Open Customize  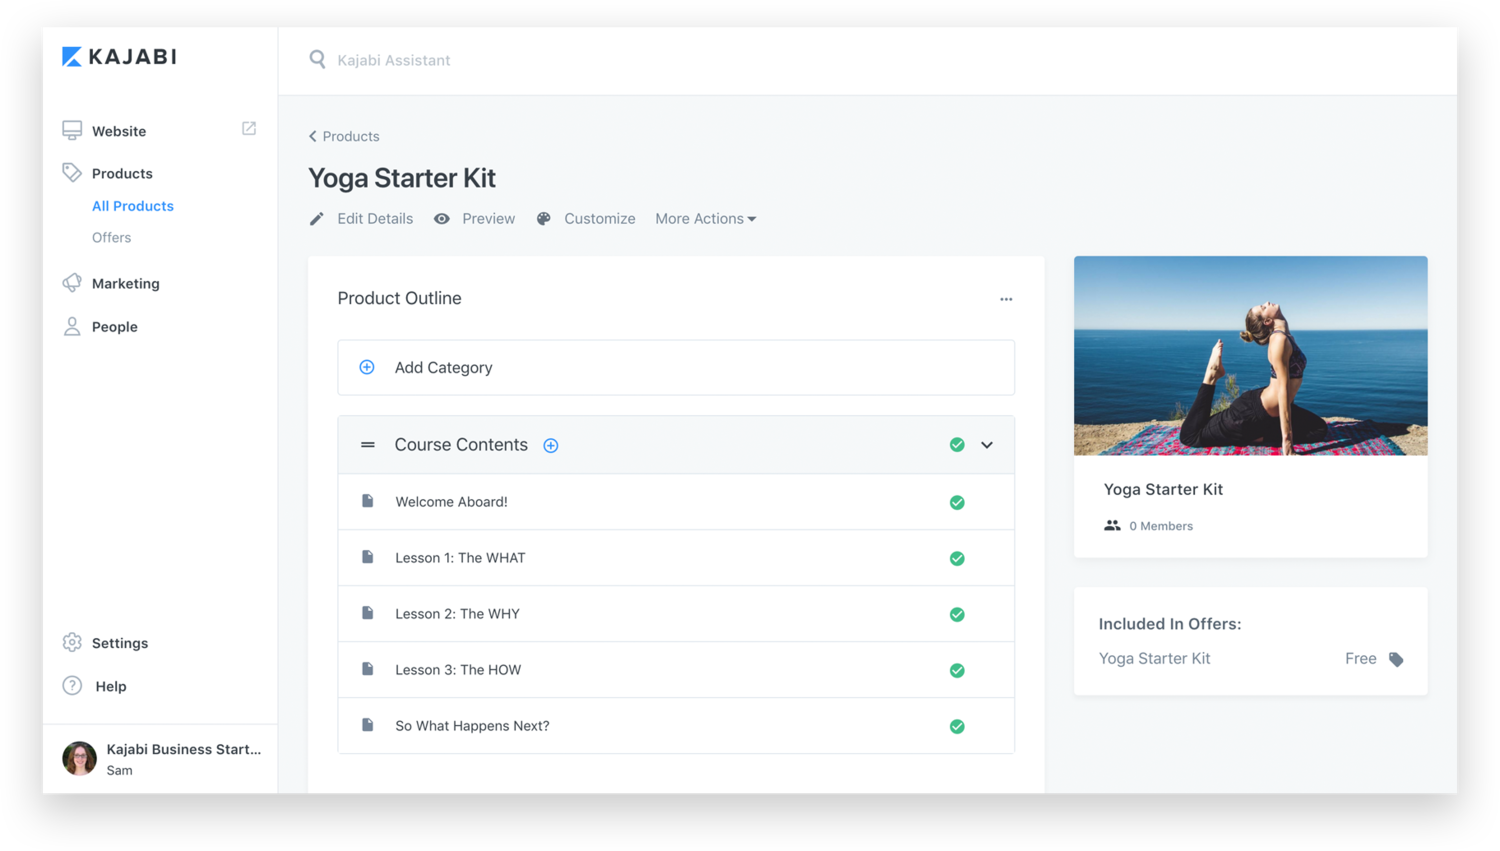tap(600, 219)
